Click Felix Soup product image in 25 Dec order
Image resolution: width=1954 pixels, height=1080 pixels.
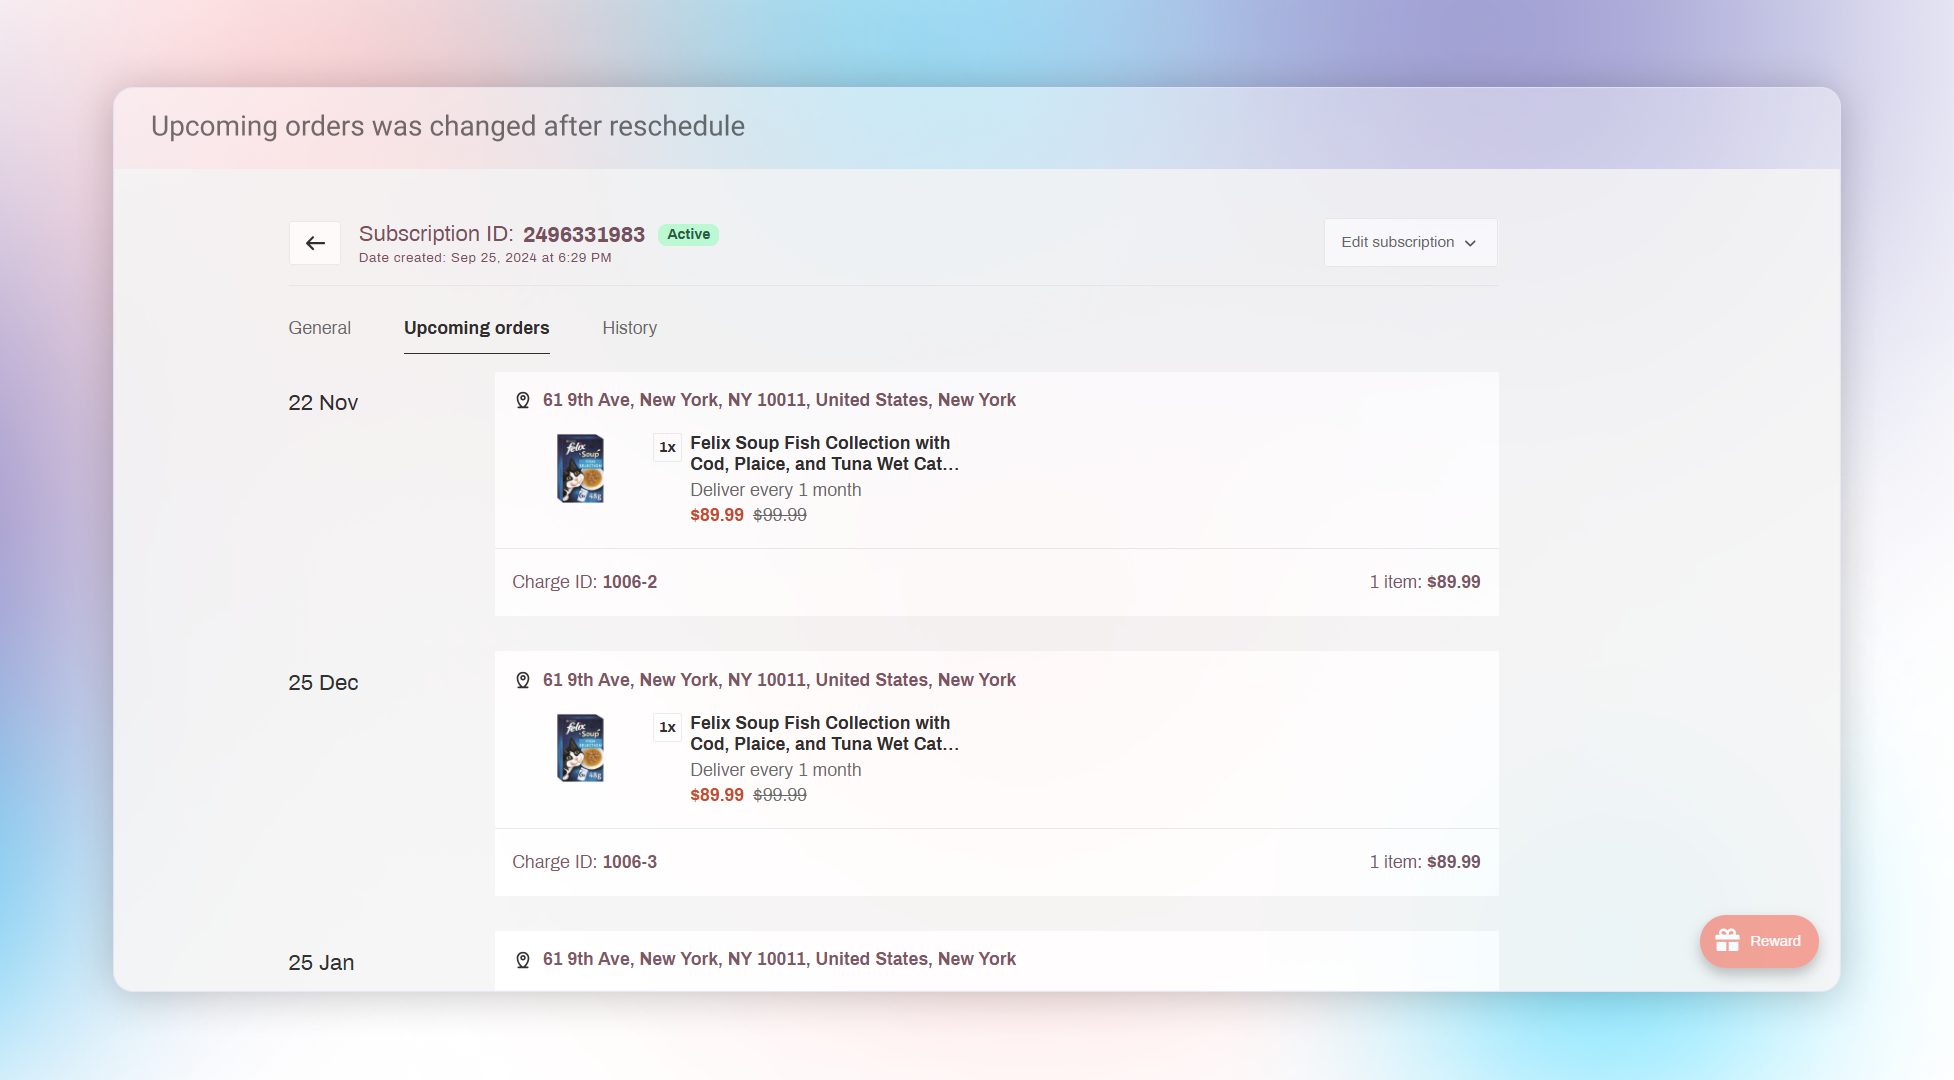[x=580, y=748]
